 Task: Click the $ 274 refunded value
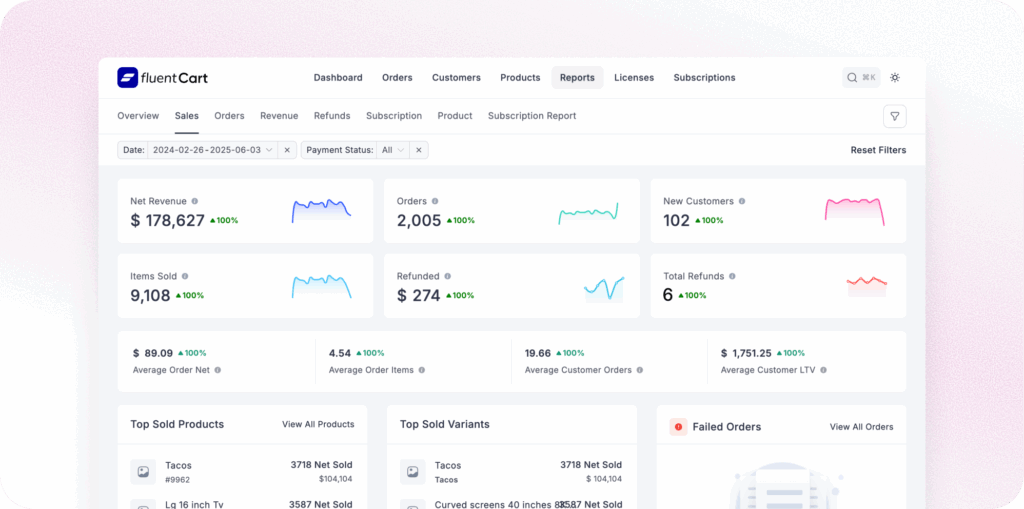pyautogui.click(x=419, y=295)
